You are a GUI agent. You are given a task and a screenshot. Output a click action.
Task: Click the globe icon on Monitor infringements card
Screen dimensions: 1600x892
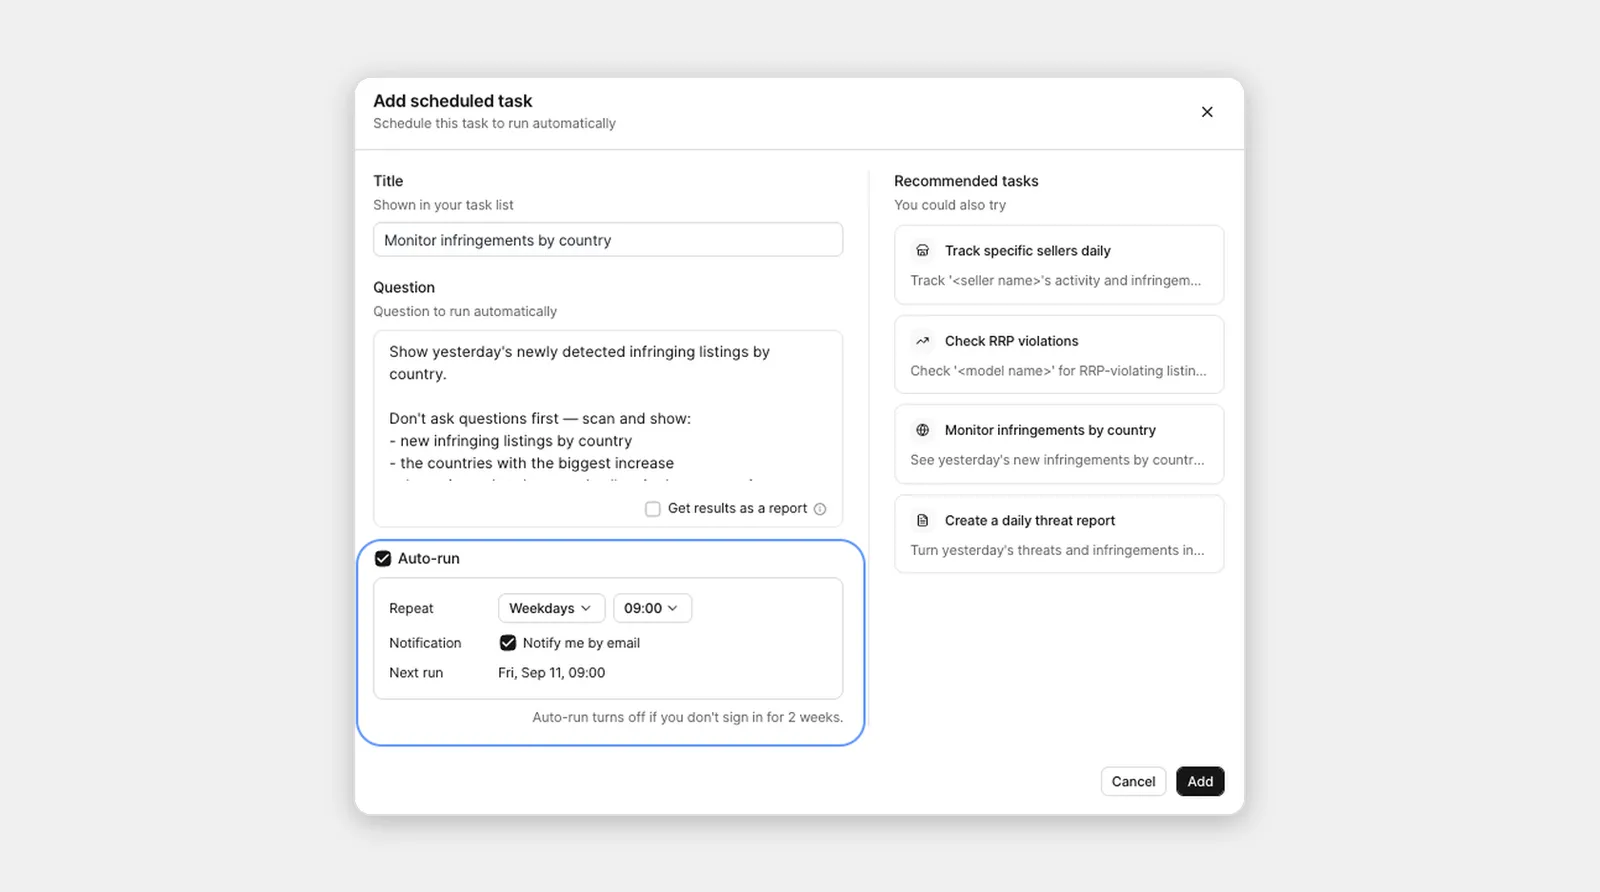[x=923, y=430]
